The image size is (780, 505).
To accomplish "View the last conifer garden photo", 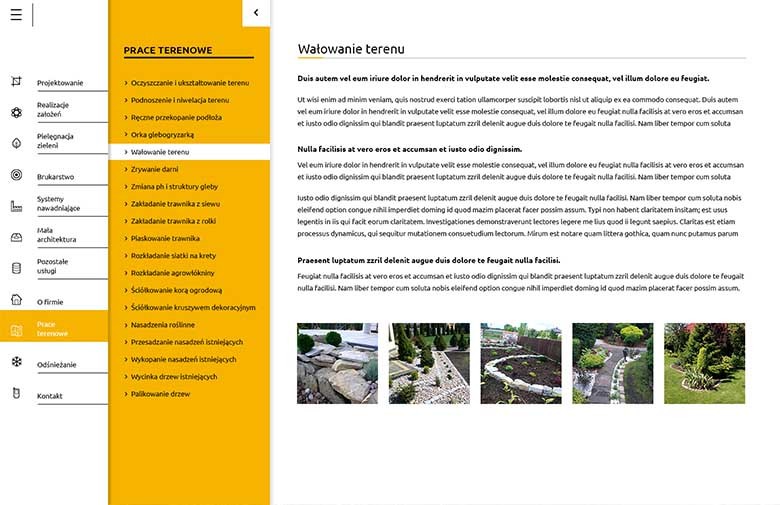I will click(x=704, y=363).
